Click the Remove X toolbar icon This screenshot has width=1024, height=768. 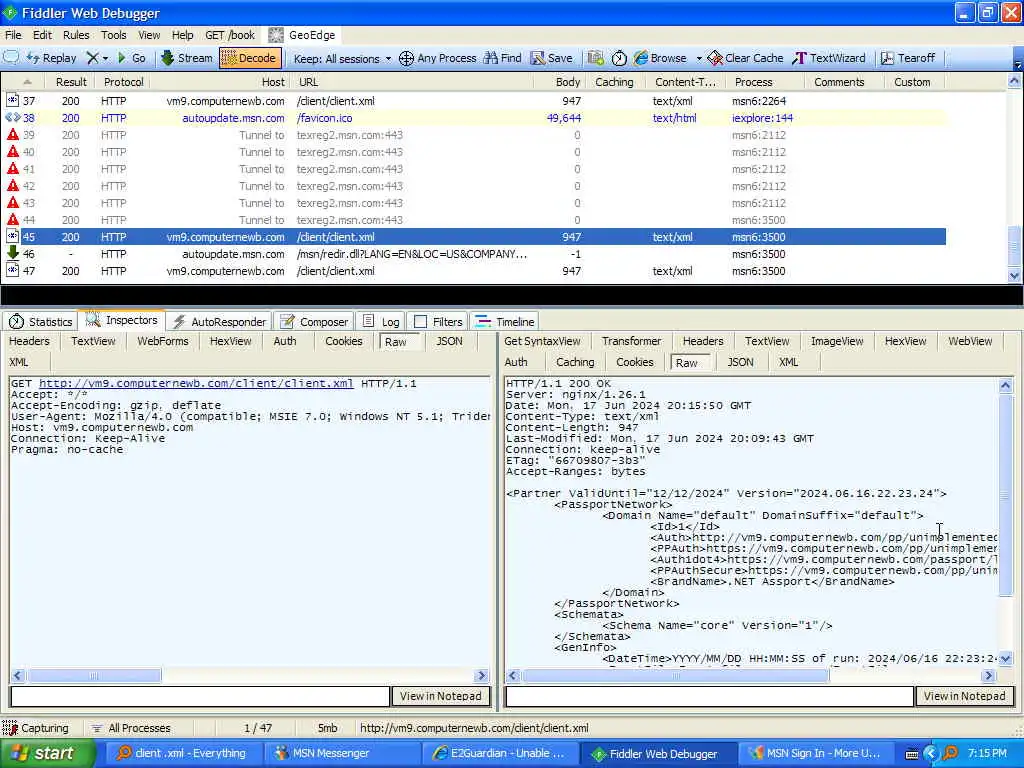coord(93,58)
